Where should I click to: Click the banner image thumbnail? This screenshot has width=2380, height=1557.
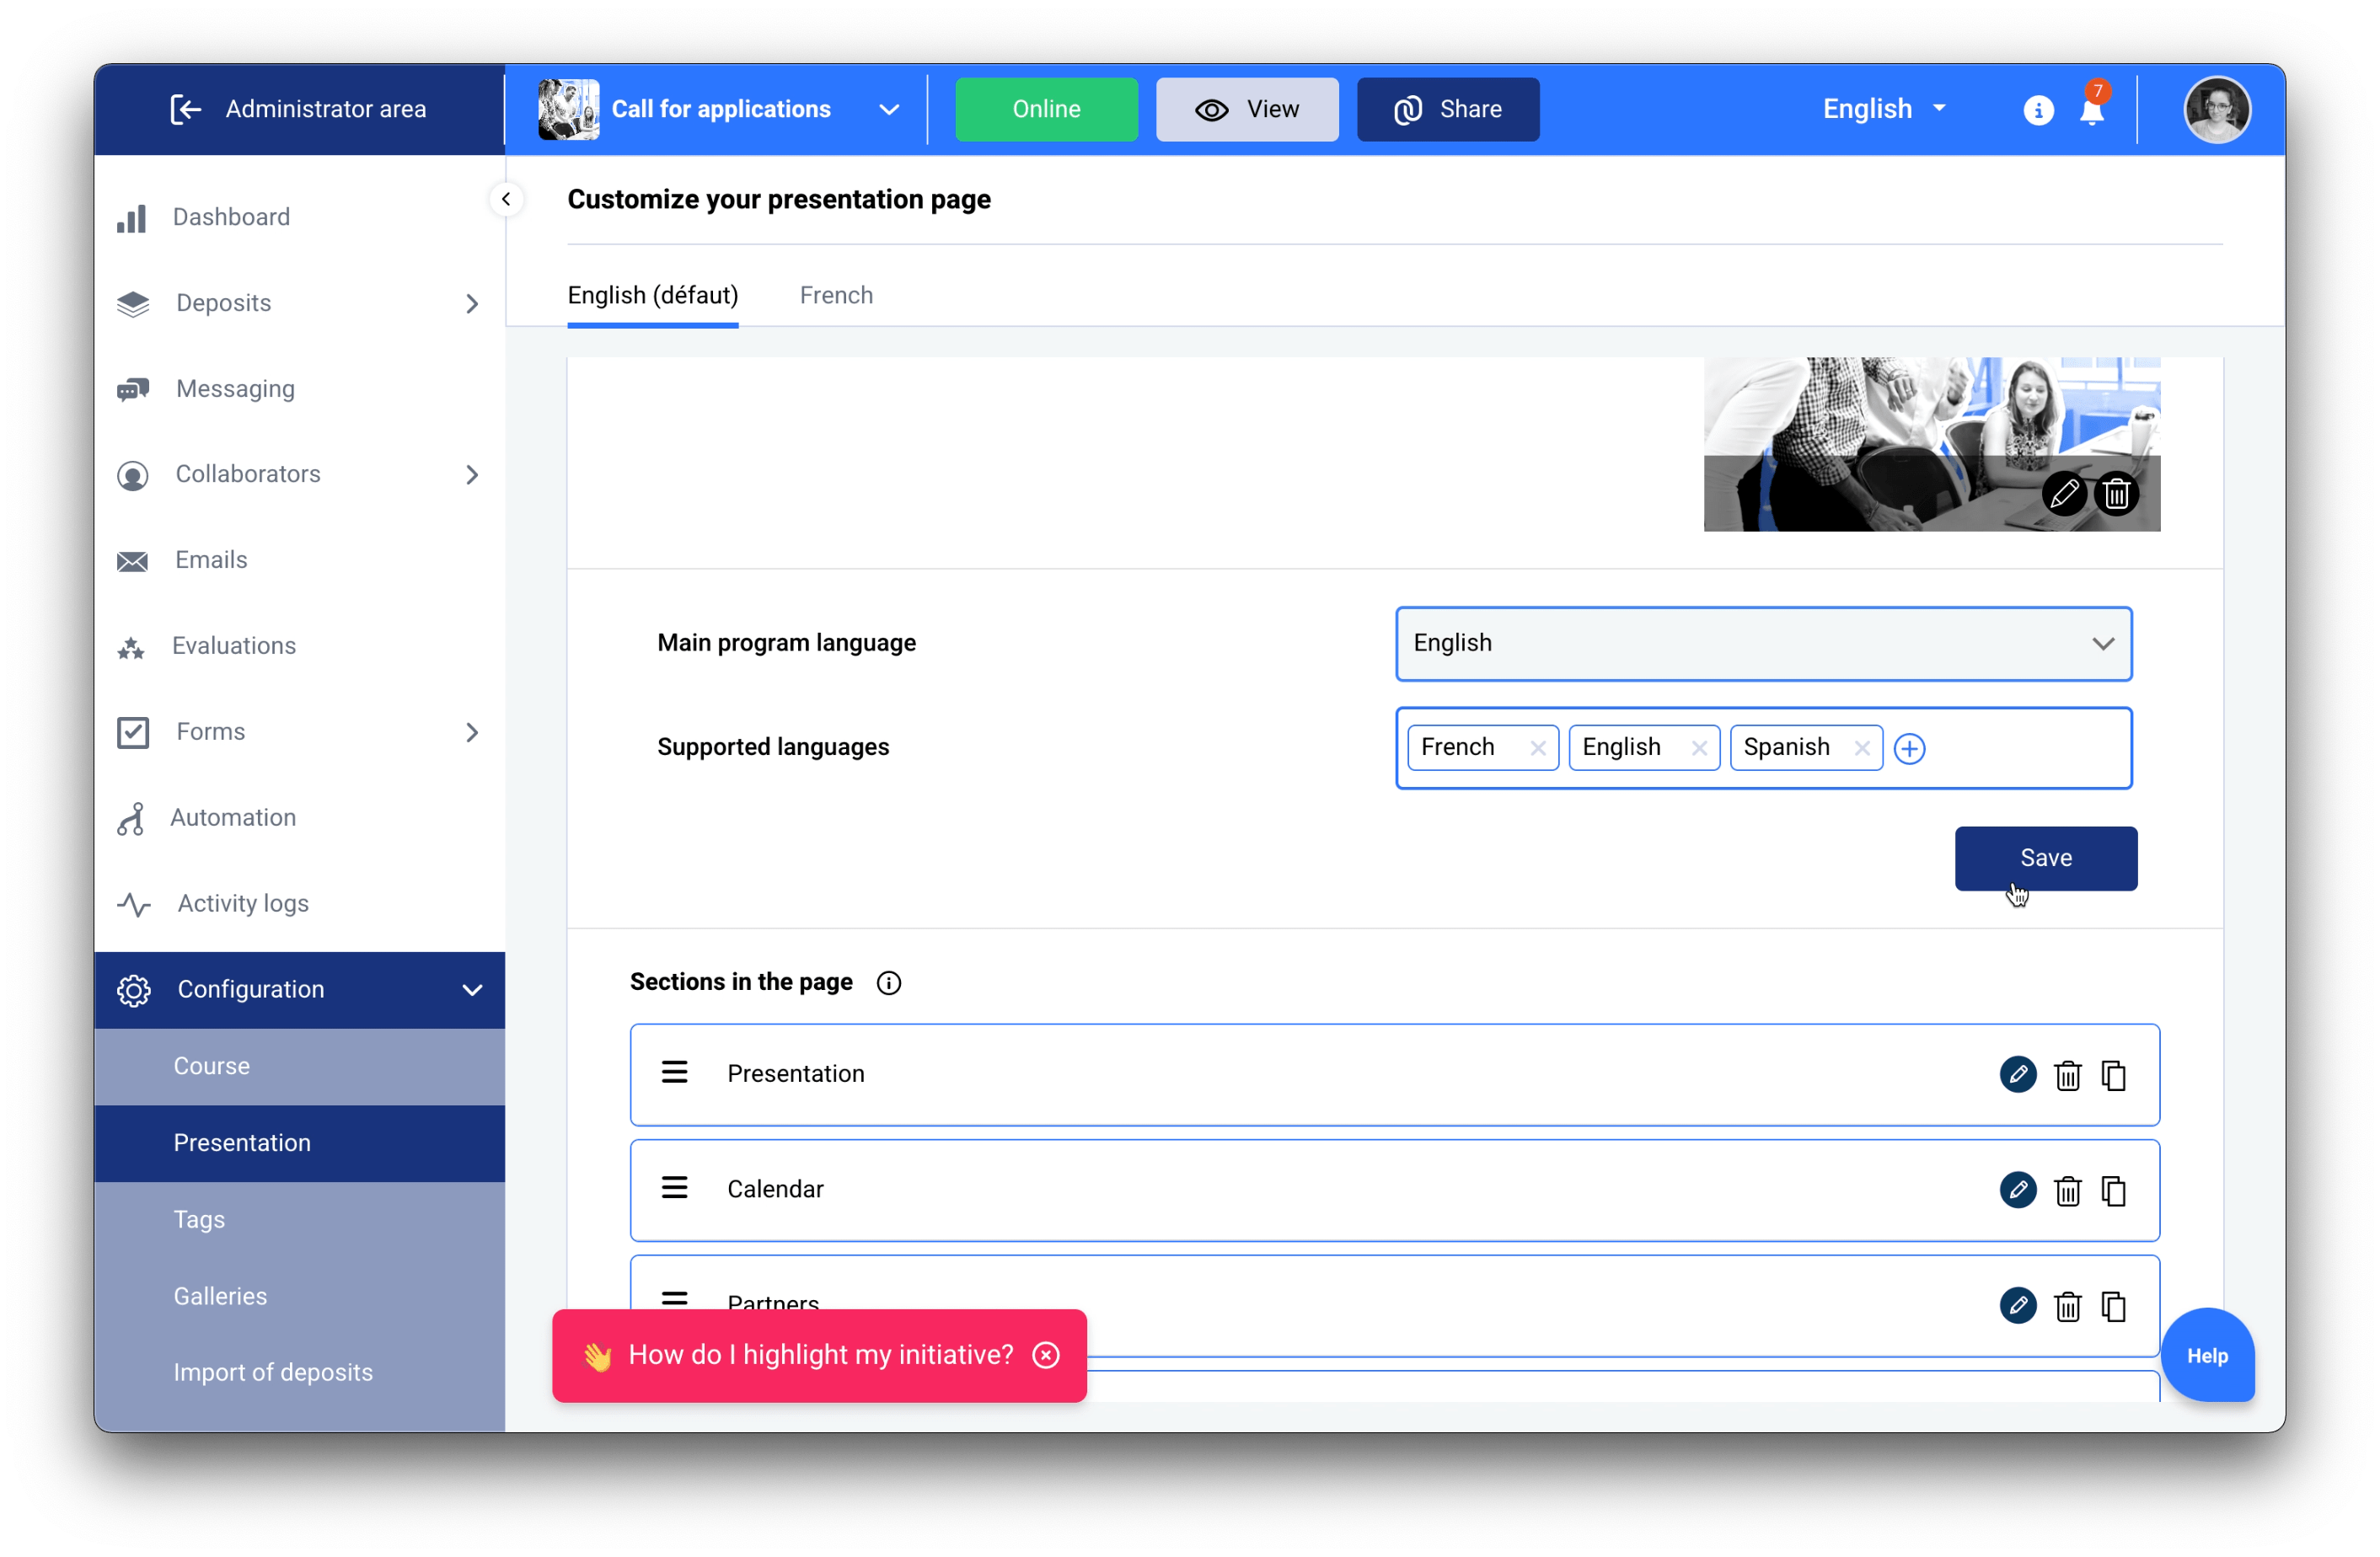click(1931, 444)
